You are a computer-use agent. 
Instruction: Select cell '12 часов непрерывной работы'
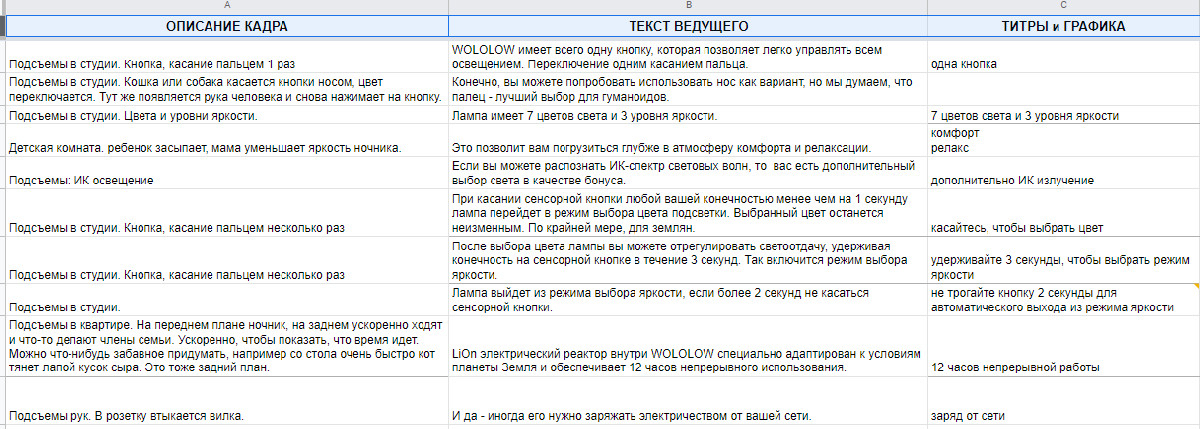click(1063, 346)
